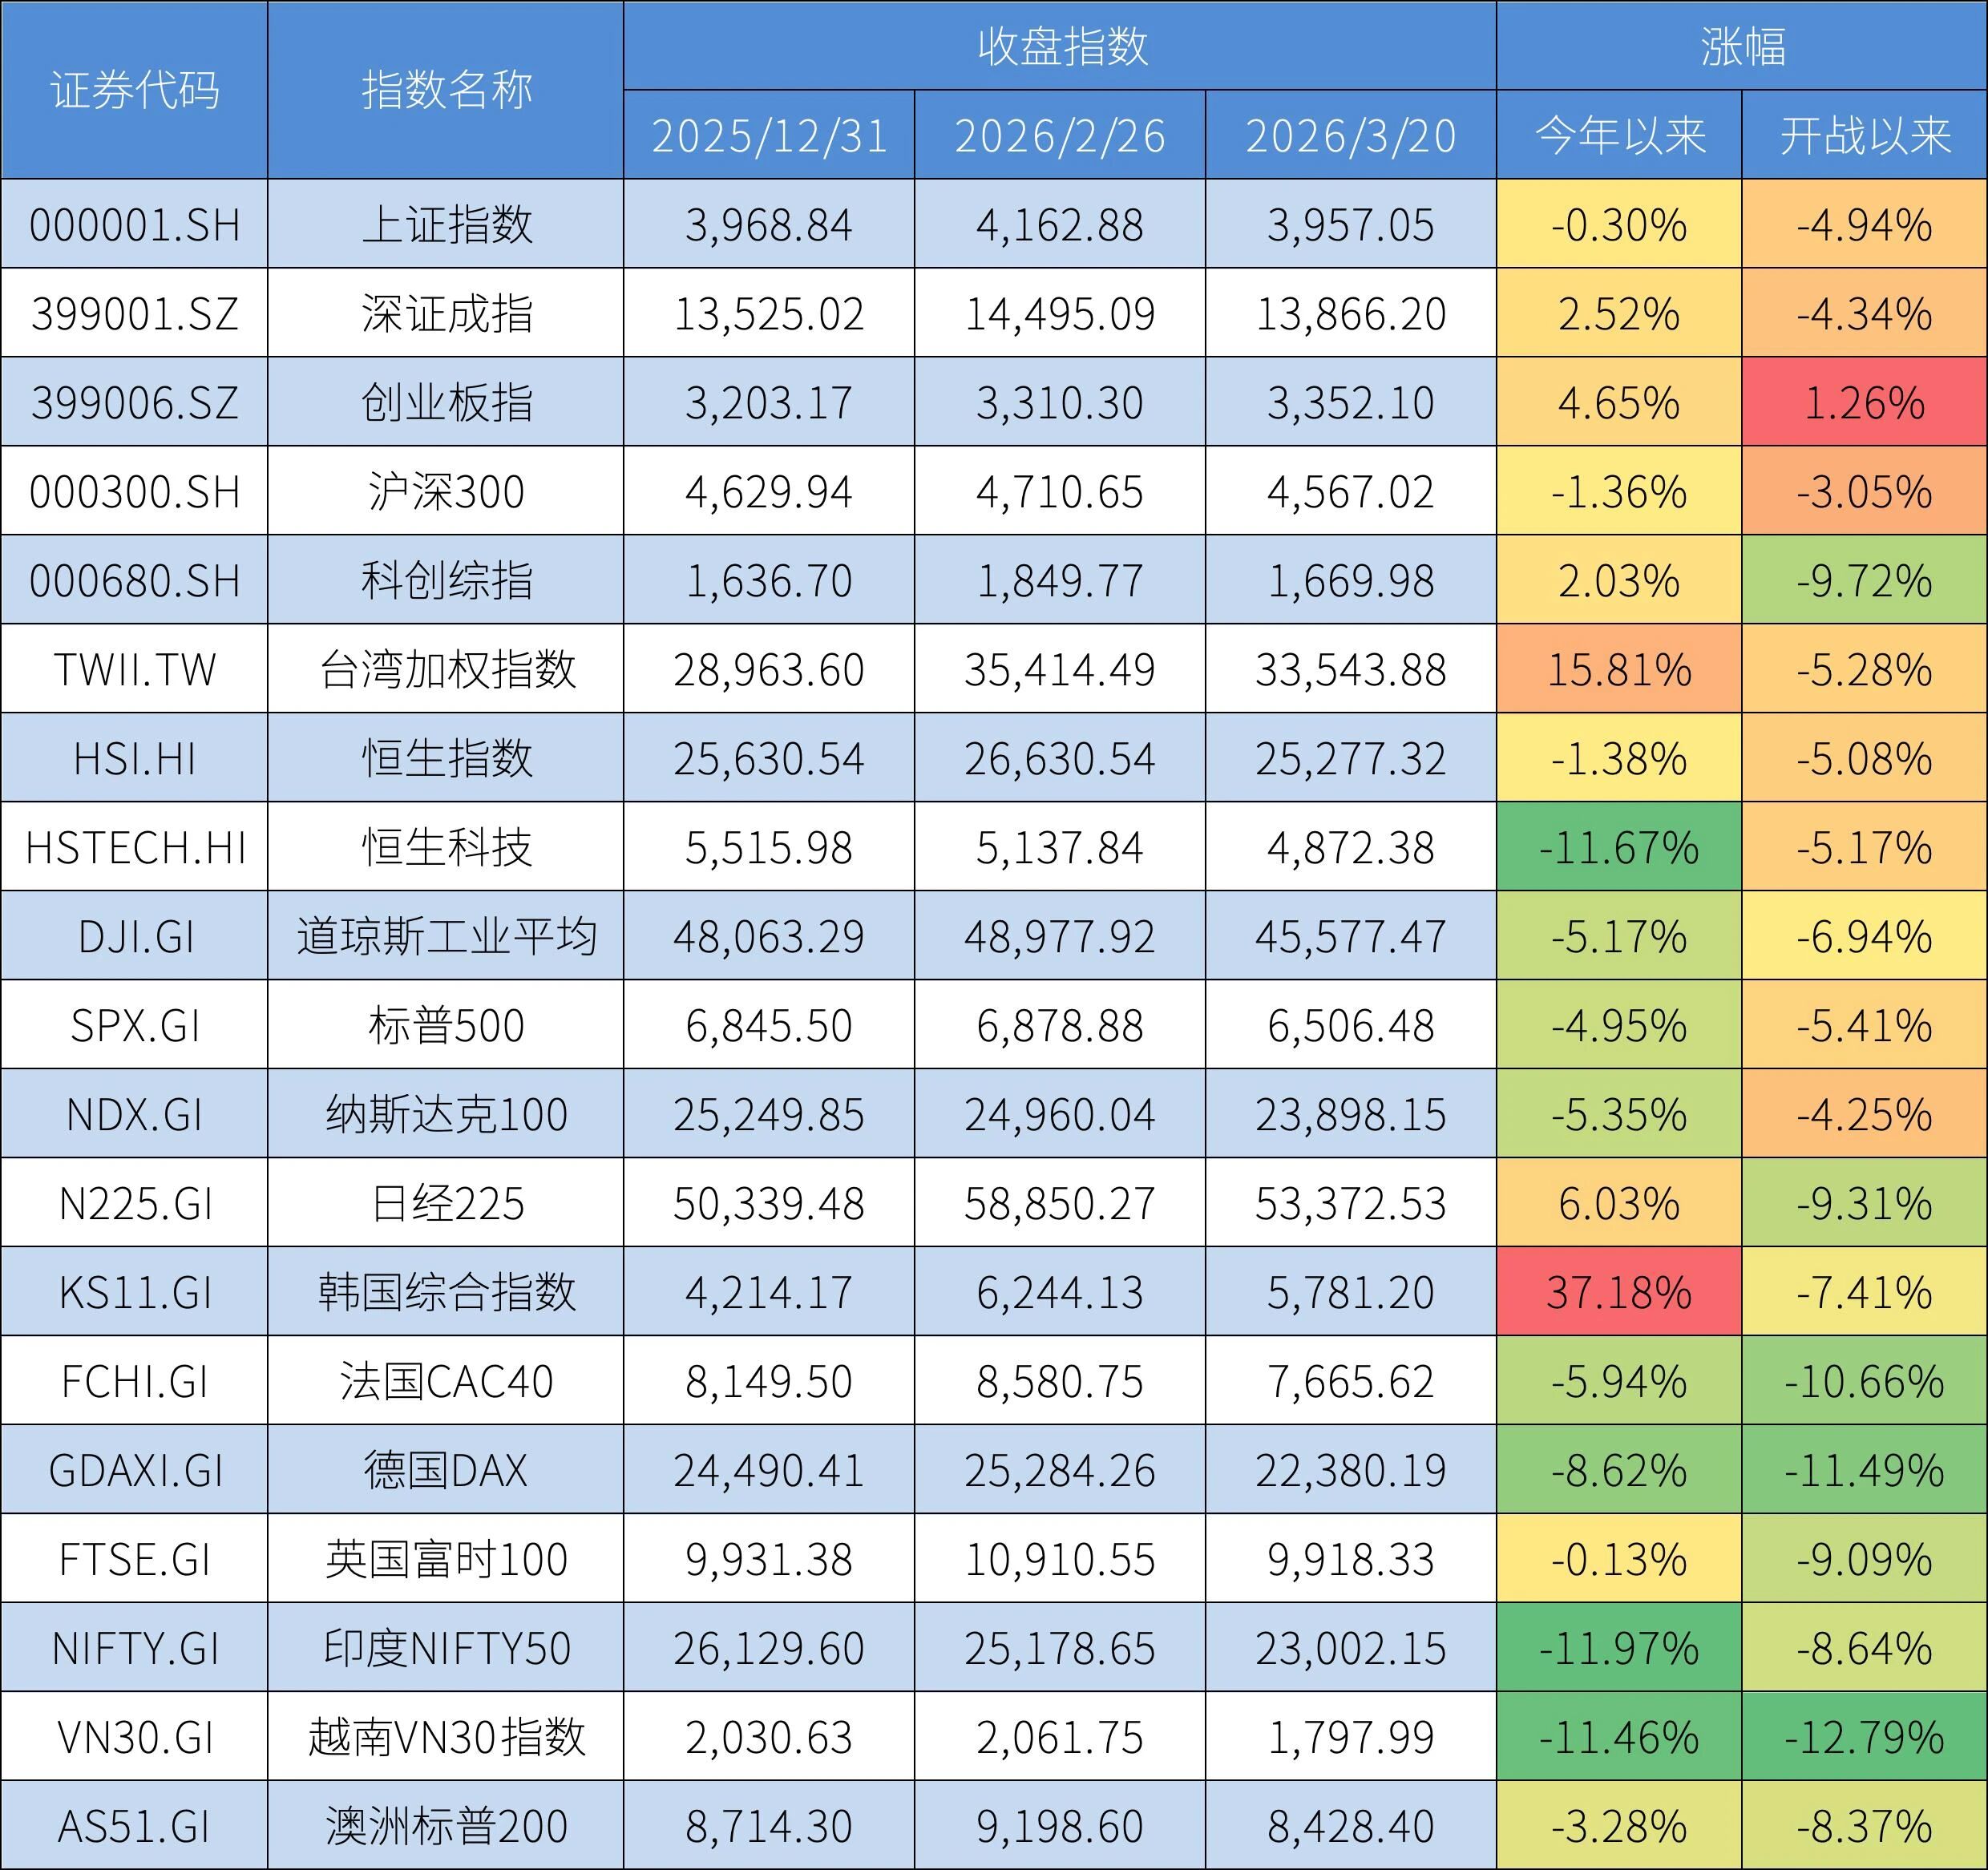
Task: Click the 15.81% Taiwan gain cell
Action: tap(1619, 670)
